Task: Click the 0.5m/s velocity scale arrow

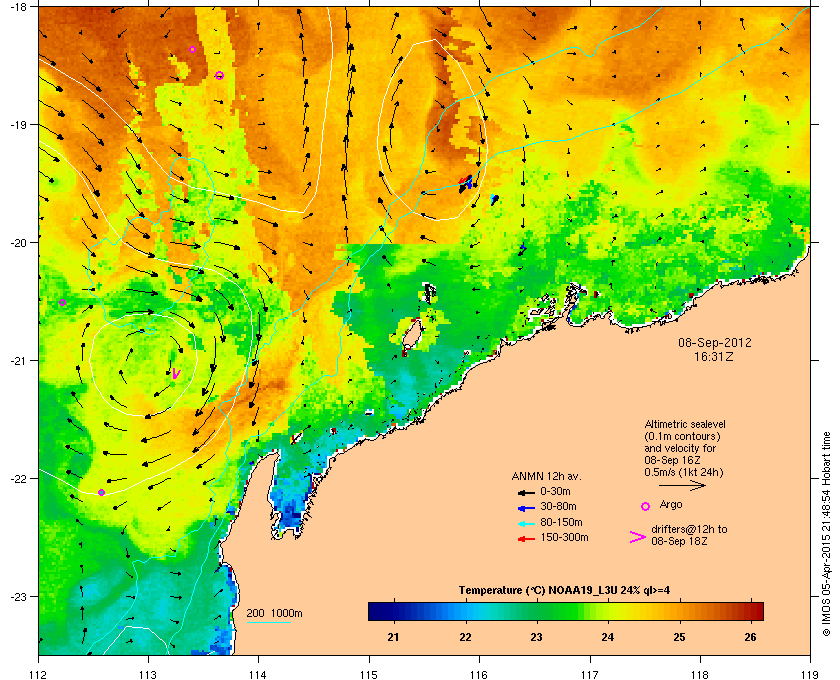Action: (x=682, y=486)
